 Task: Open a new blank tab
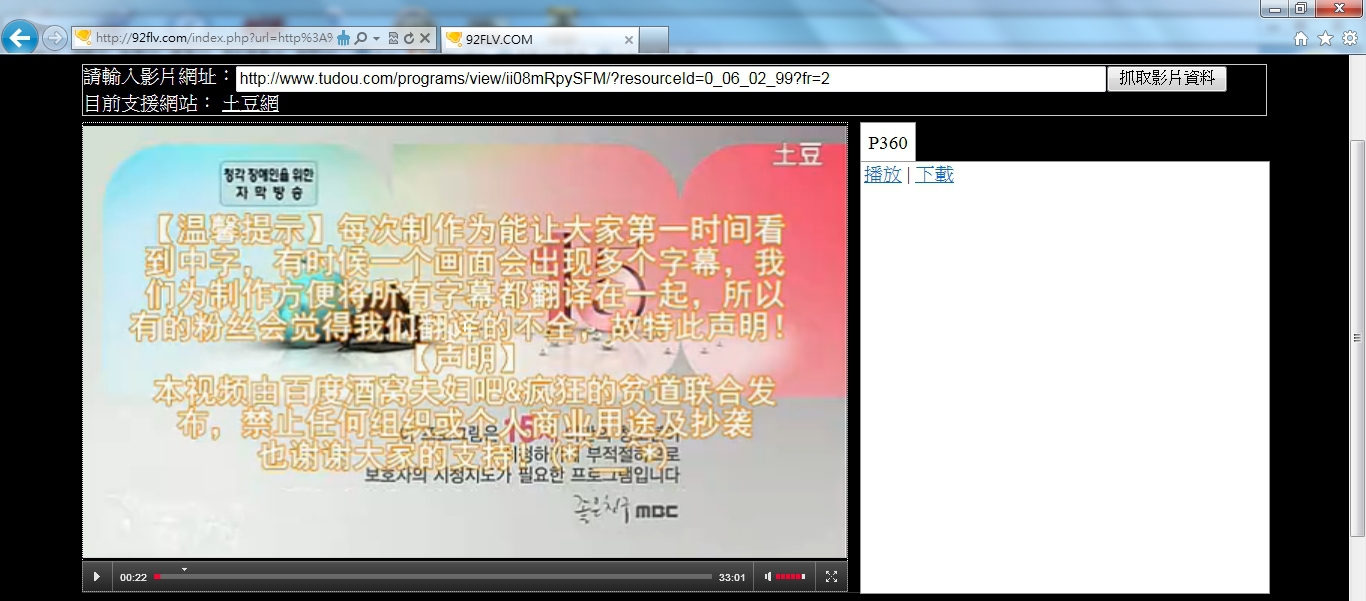tap(653, 40)
